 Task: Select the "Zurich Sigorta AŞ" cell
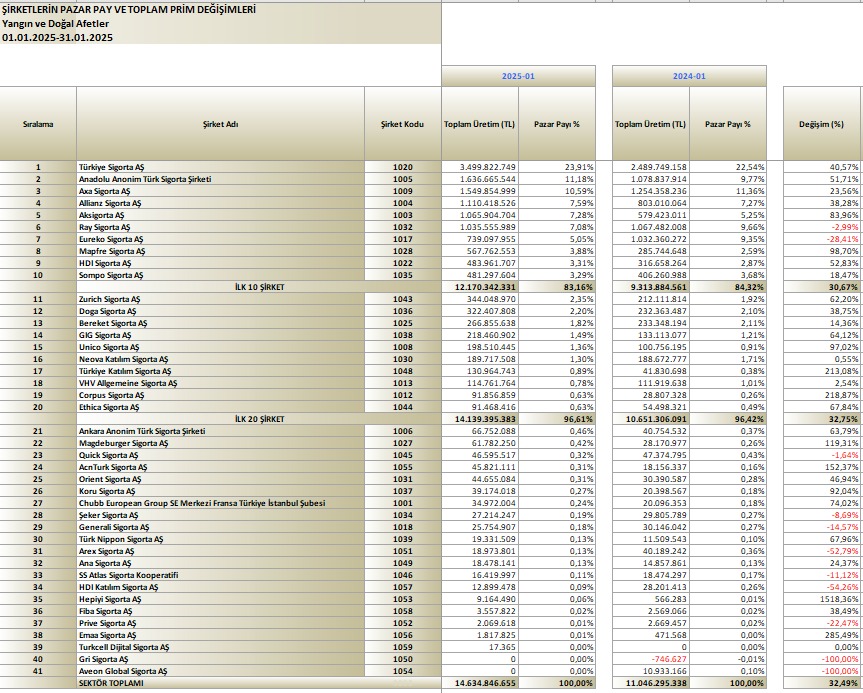click(x=220, y=299)
